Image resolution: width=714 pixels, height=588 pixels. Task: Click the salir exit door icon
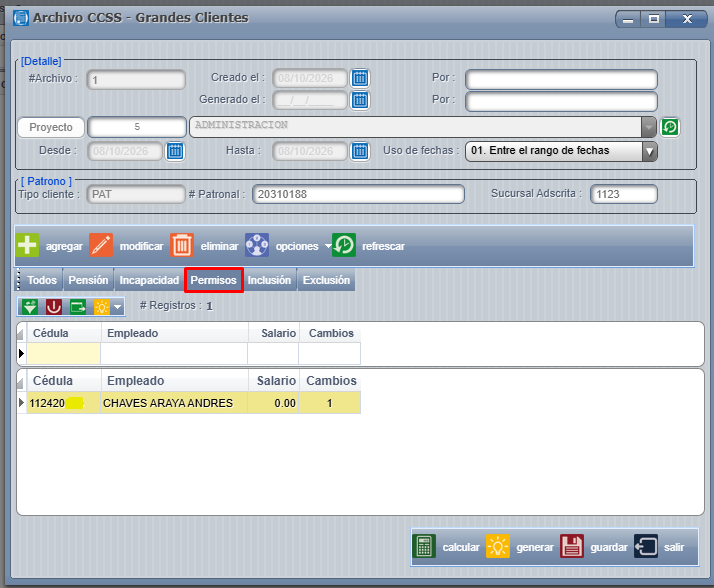point(646,546)
